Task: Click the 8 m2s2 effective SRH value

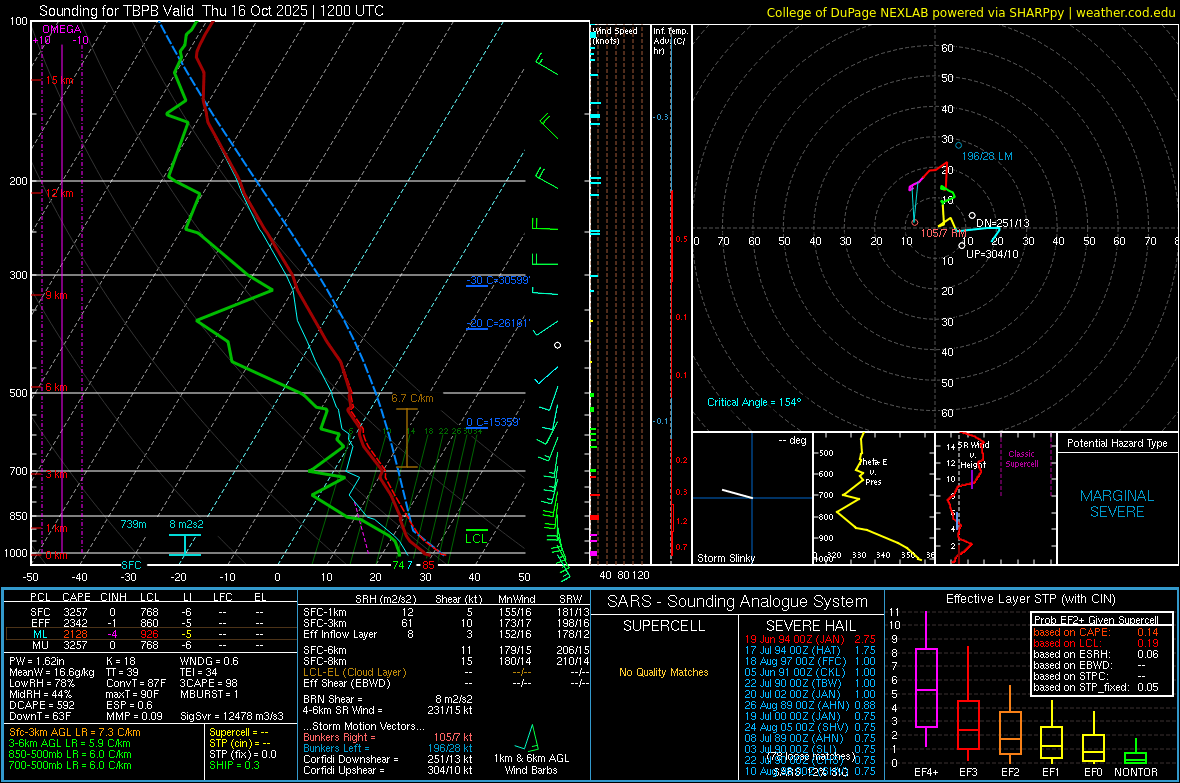Action: pos(186,524)
